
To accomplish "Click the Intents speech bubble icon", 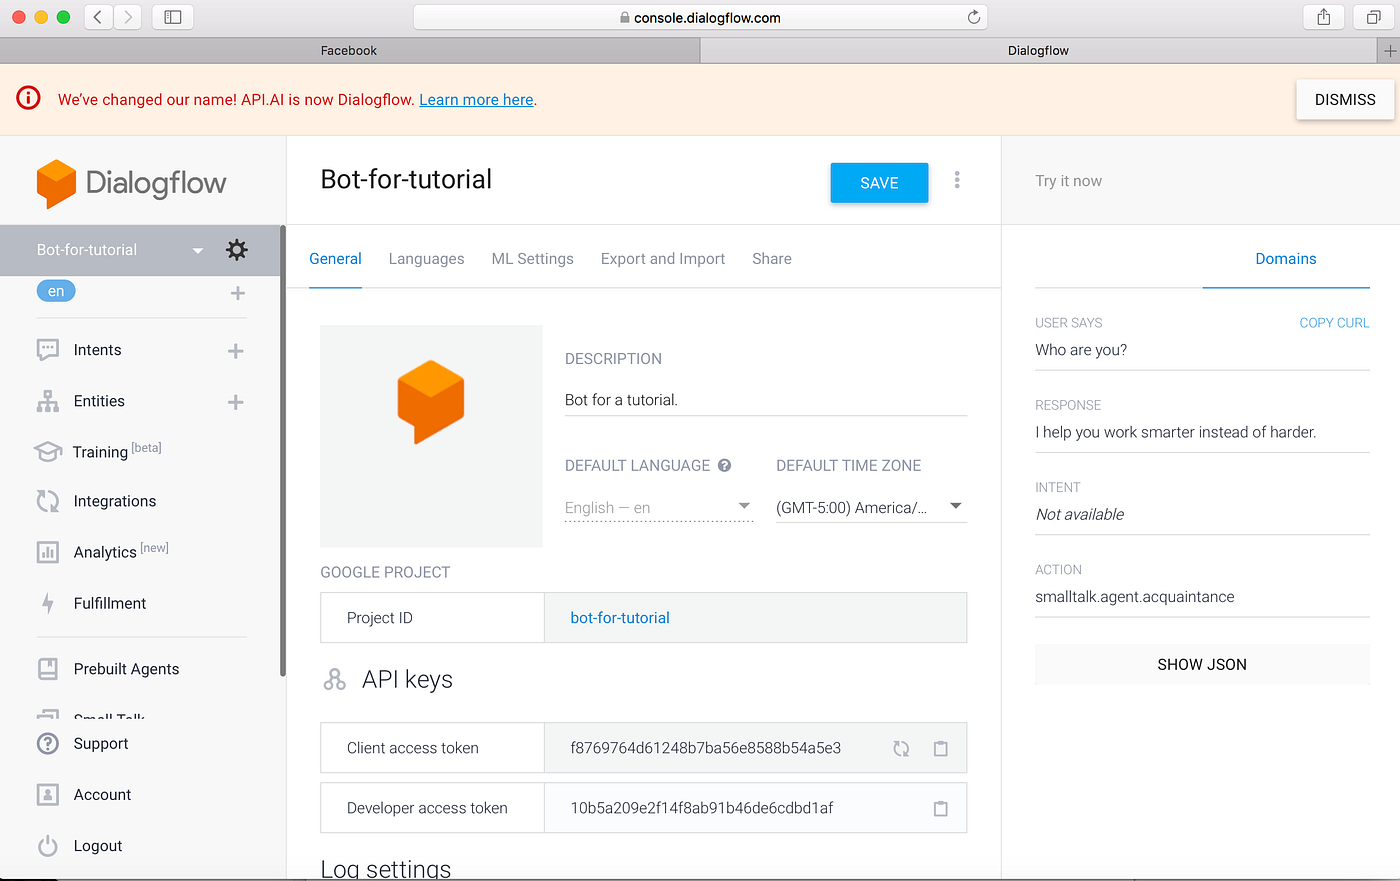I will (x=48, y=350).
